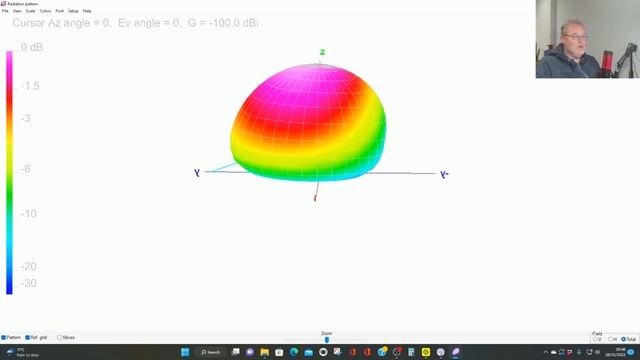Click the Zoom slider handle

(327, 340)
